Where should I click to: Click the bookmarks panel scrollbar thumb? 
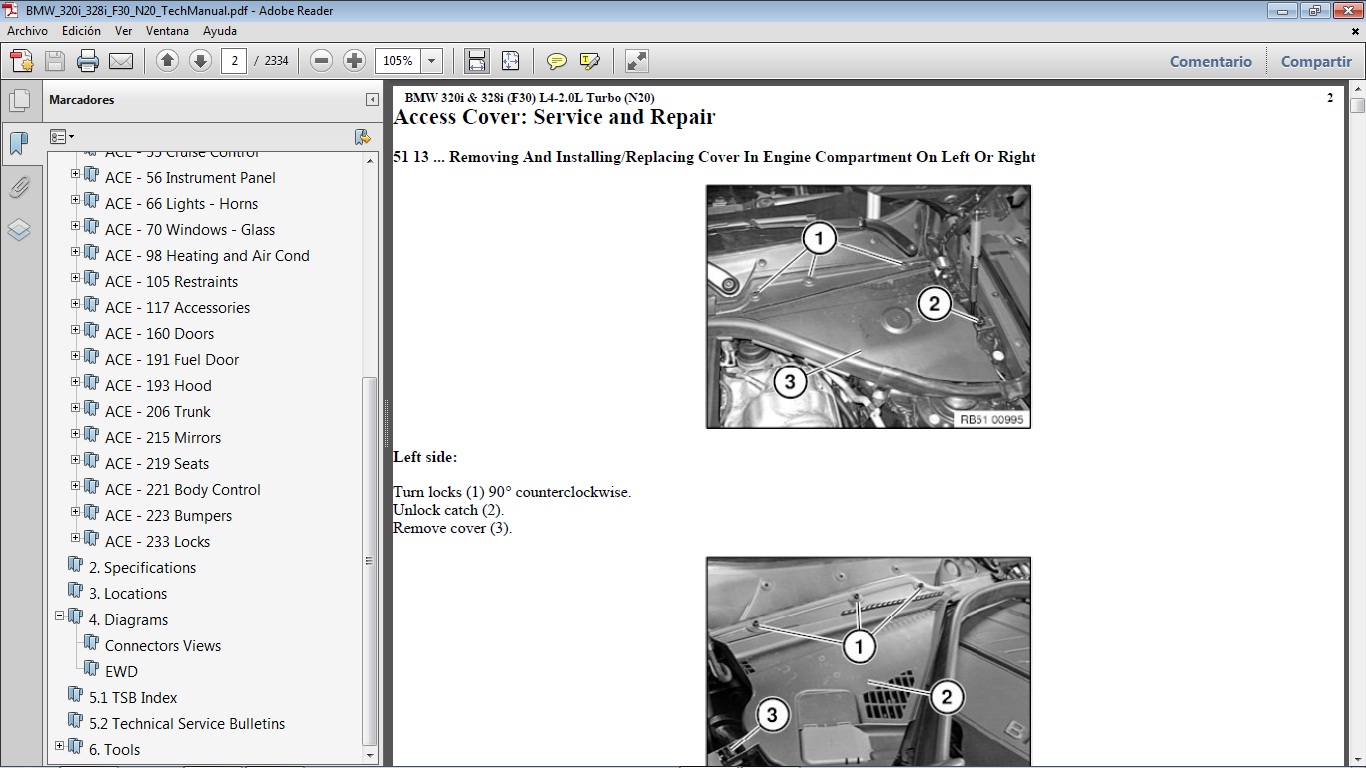tap(370, 561)
